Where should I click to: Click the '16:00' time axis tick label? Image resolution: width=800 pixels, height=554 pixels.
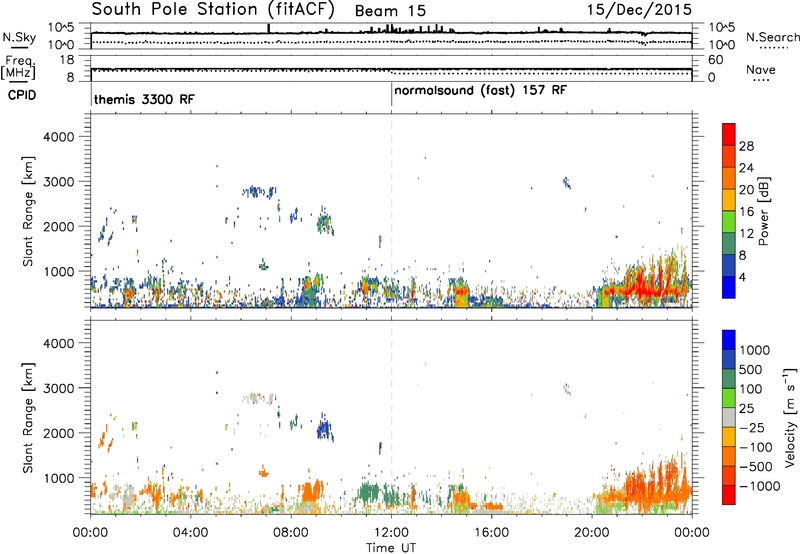(491, 533)
